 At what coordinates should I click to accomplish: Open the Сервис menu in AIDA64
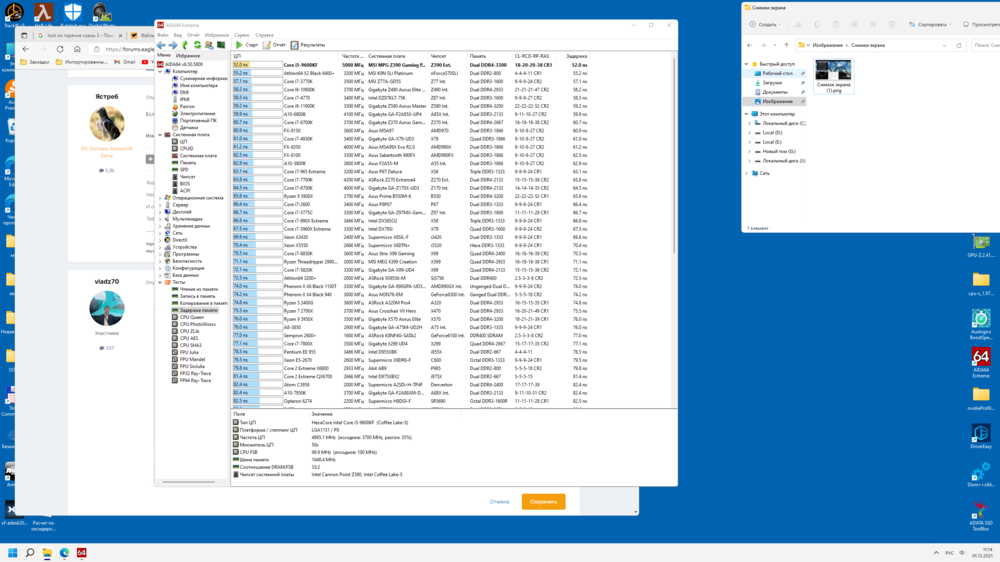point(242,35)
